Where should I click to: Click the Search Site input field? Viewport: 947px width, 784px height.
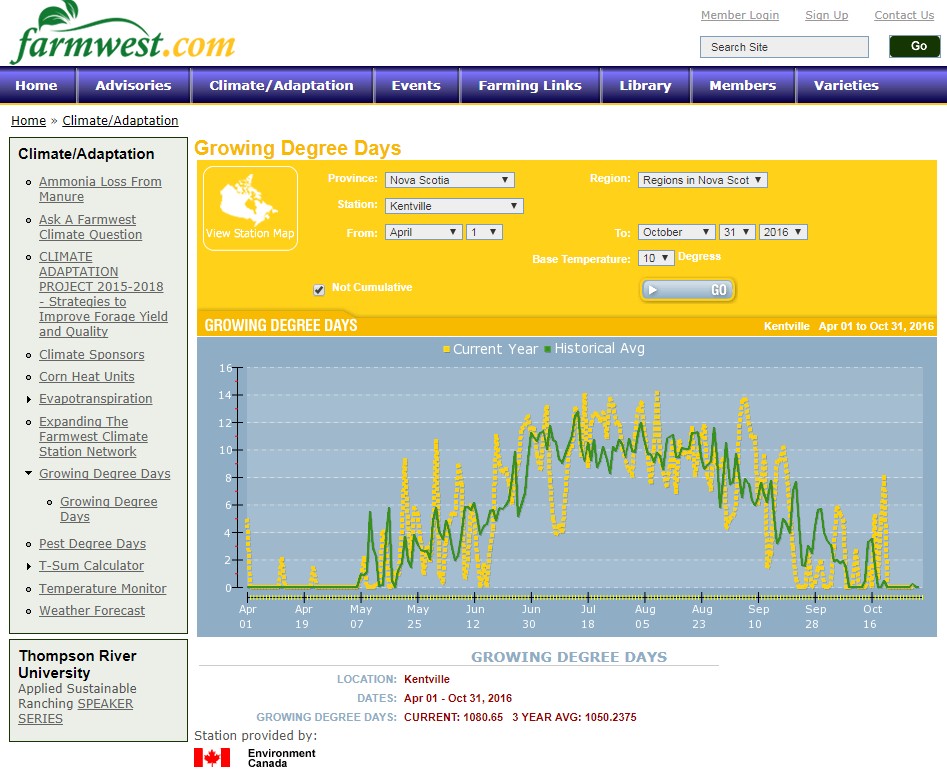click(784, 47)
